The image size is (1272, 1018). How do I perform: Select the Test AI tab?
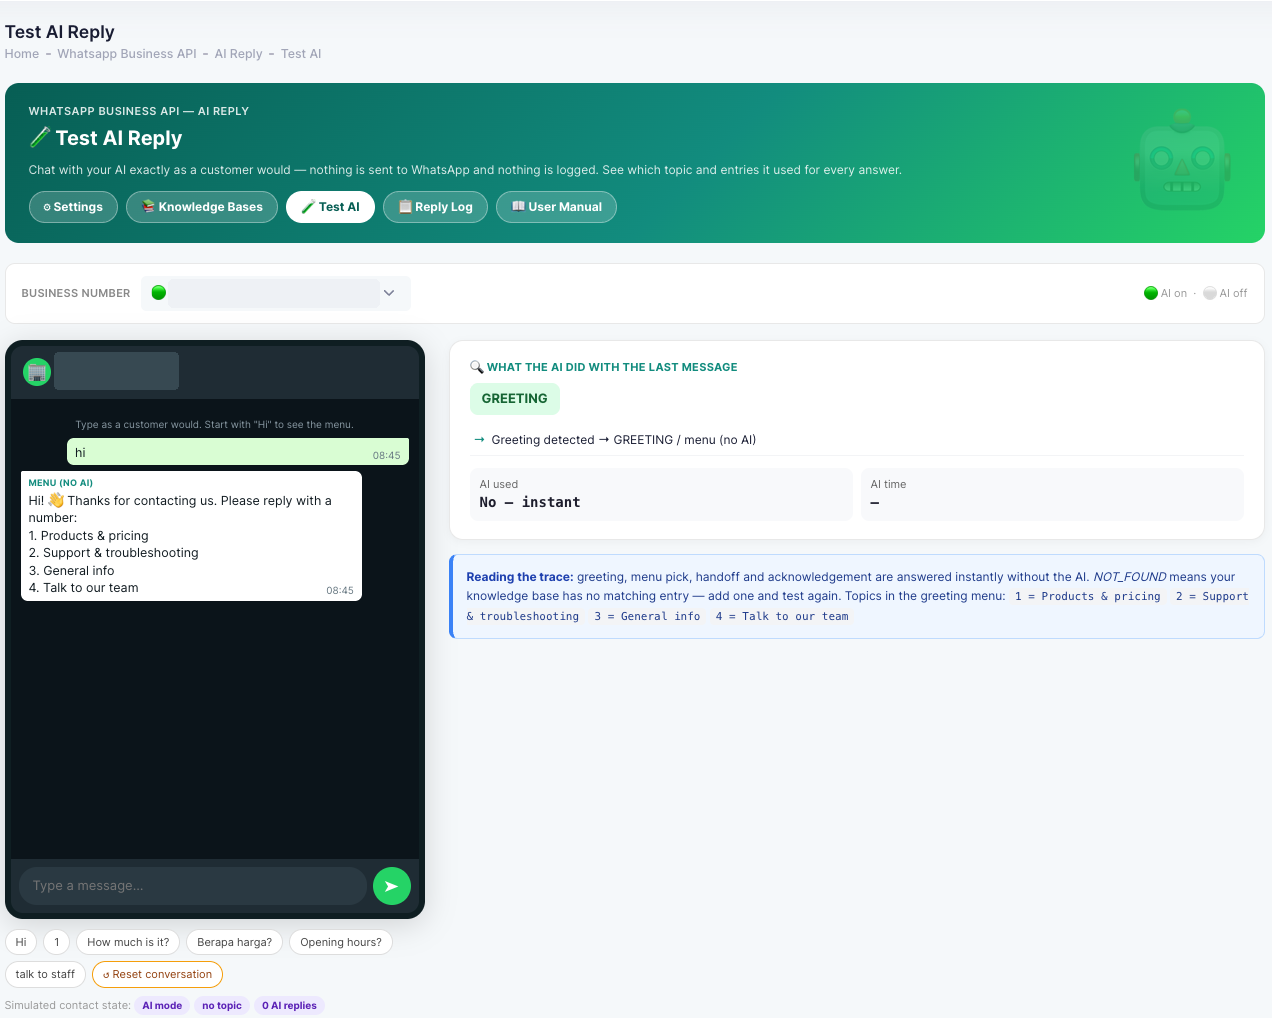pyautogui.click(x=330, y=207)
